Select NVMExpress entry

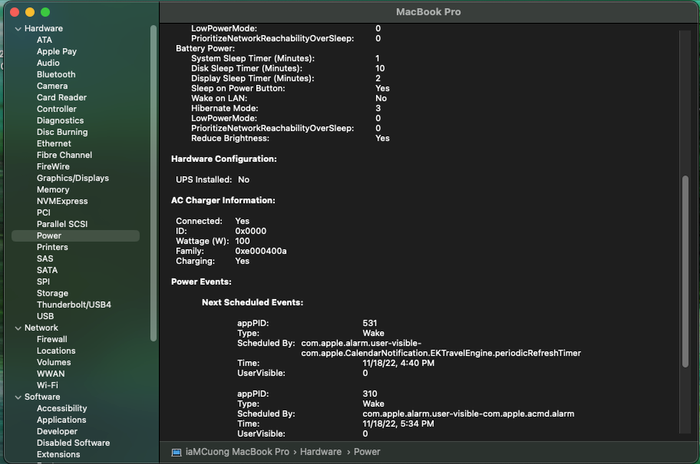62,201
